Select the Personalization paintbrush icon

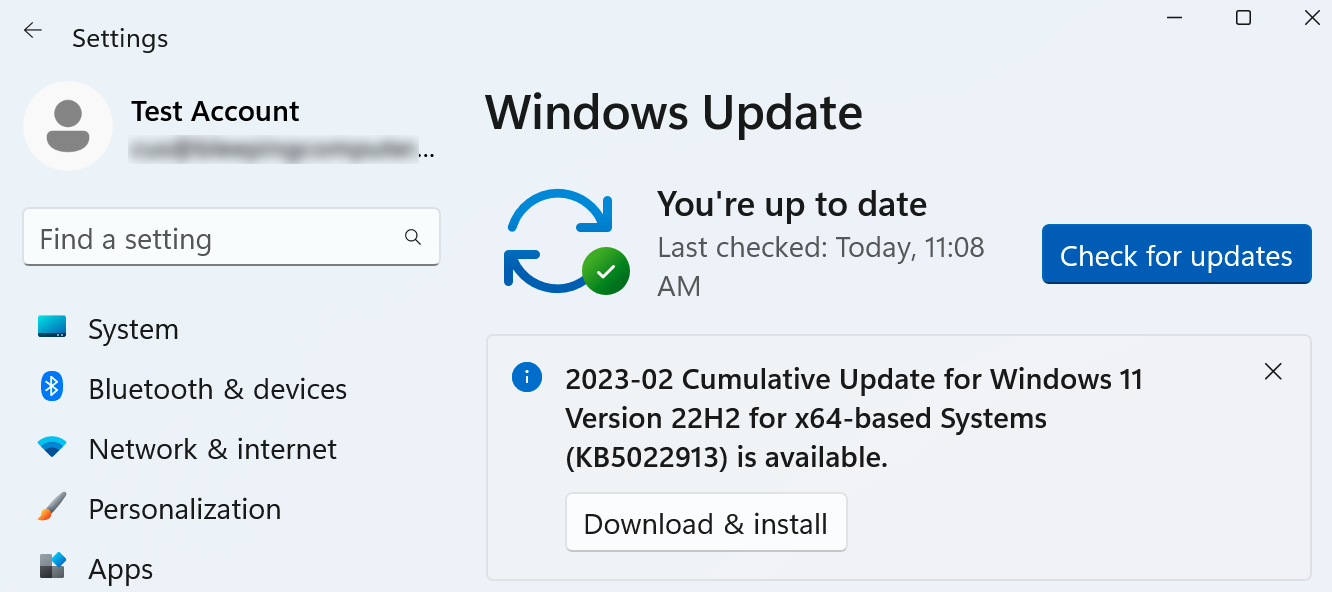[51, 508]
